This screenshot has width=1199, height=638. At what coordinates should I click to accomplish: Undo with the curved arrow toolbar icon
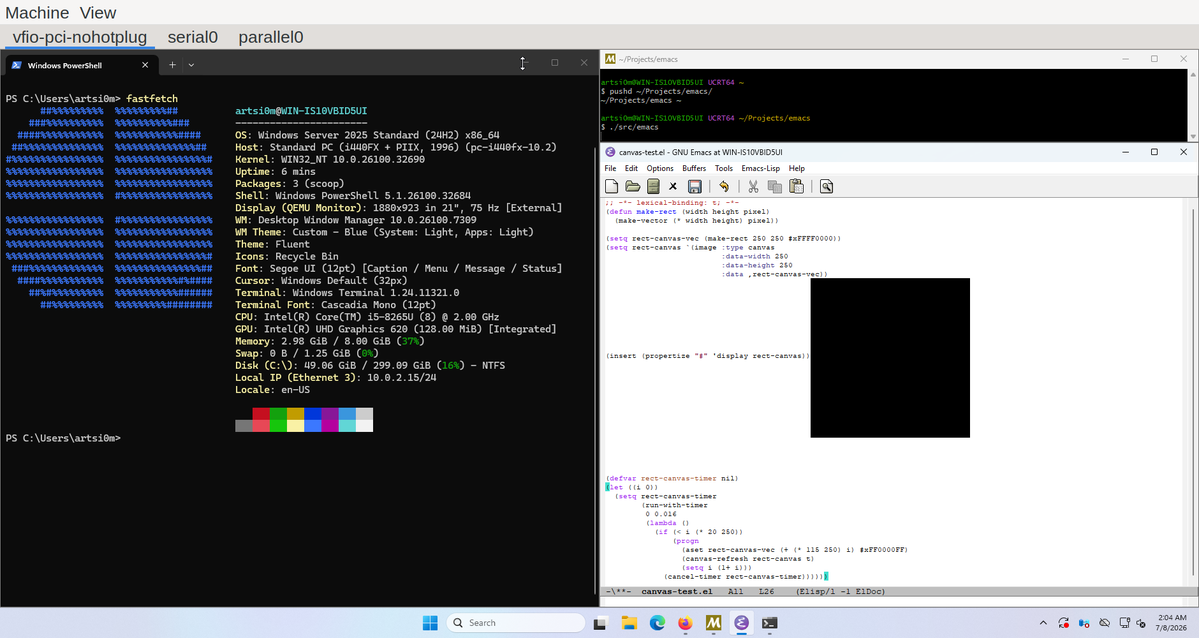coord(723,186)
